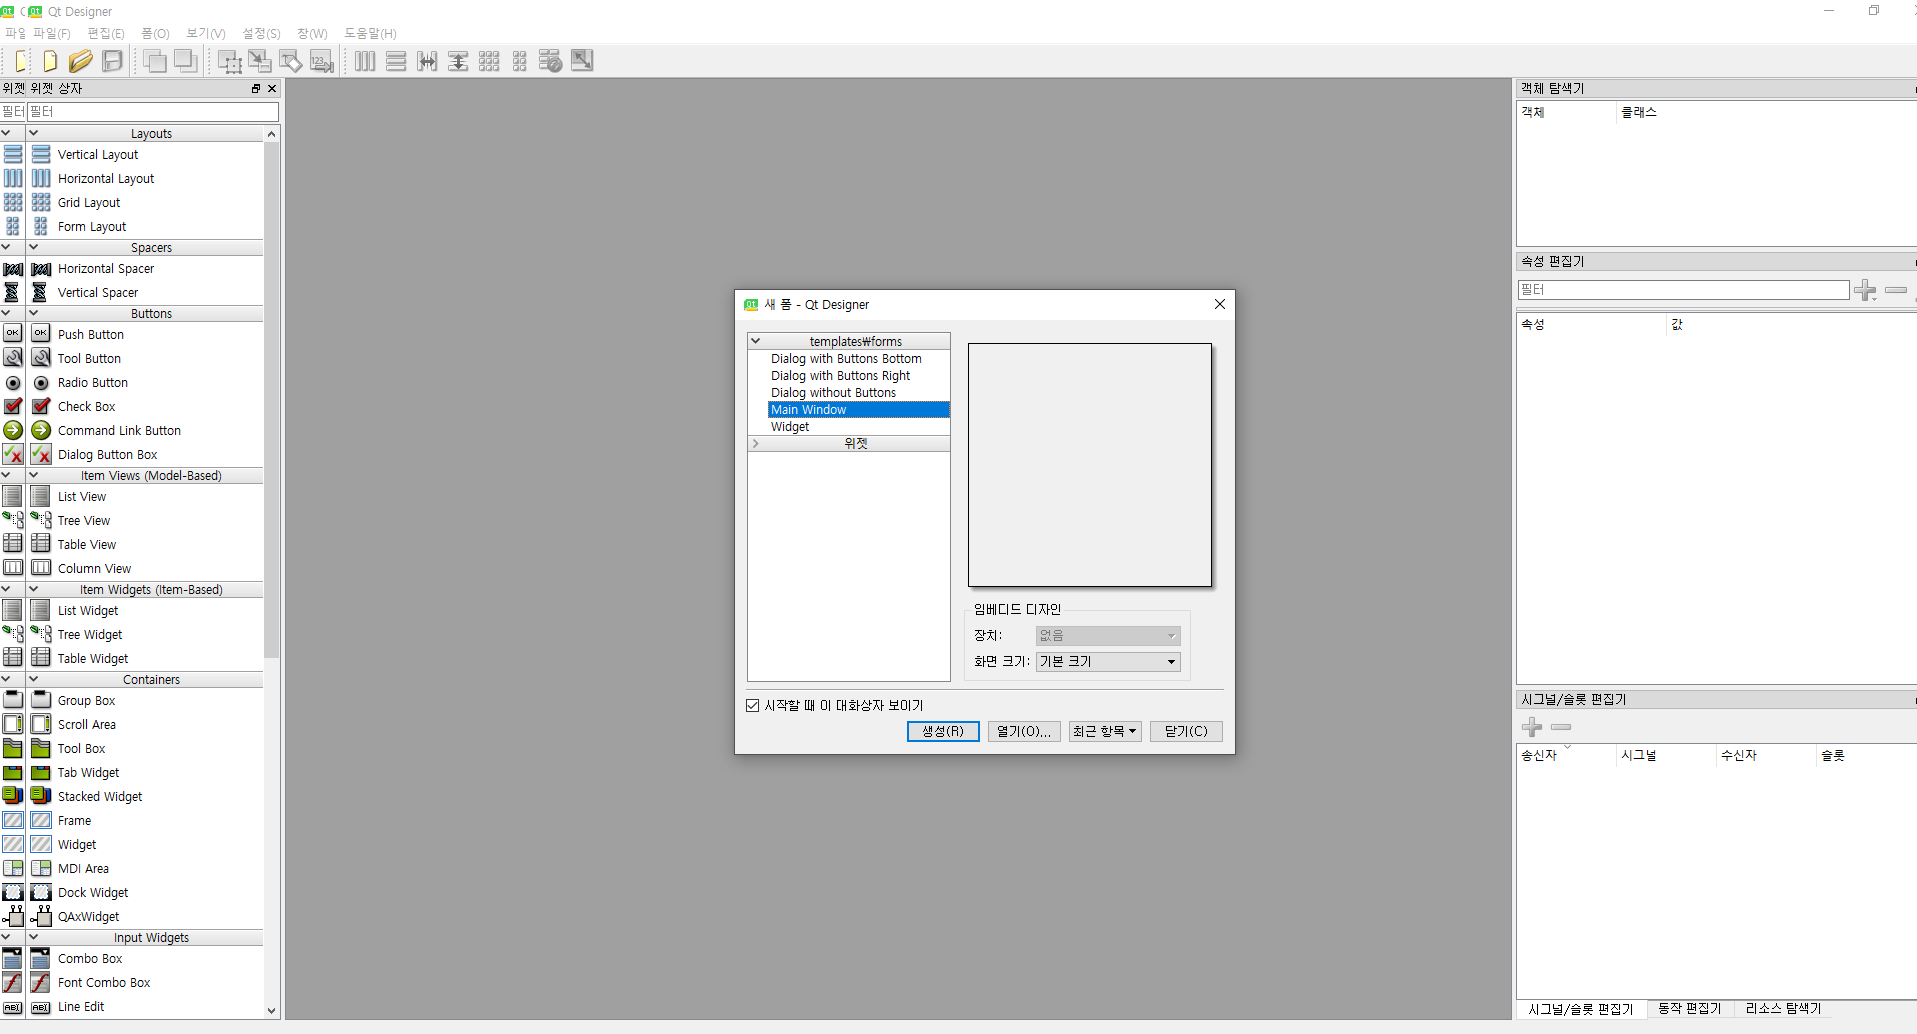This screenshot has height=1034, width=1917.
Task: Click the 생성(R) button
Action: 943,731
